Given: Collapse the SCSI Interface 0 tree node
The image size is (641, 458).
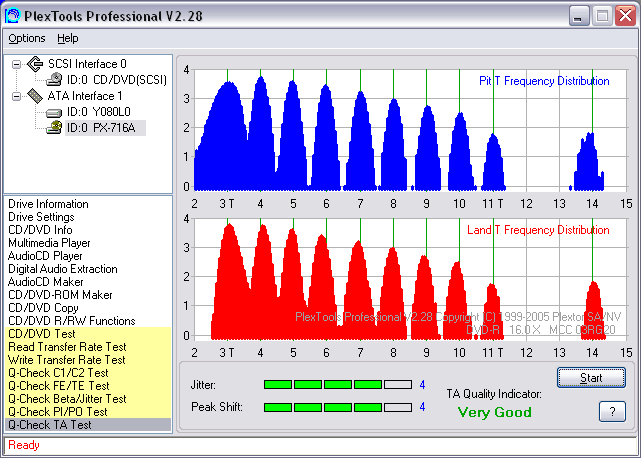Looking at the screenshot, I should click(16, 64).
